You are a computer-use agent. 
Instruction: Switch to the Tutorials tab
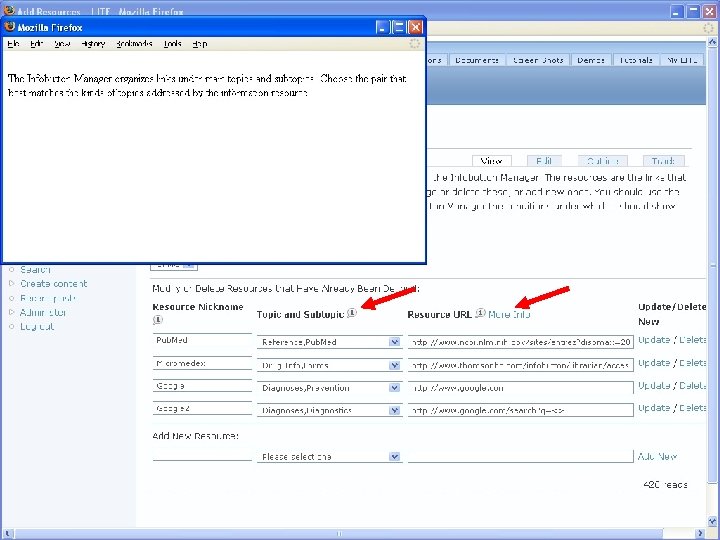pos(636,60)
